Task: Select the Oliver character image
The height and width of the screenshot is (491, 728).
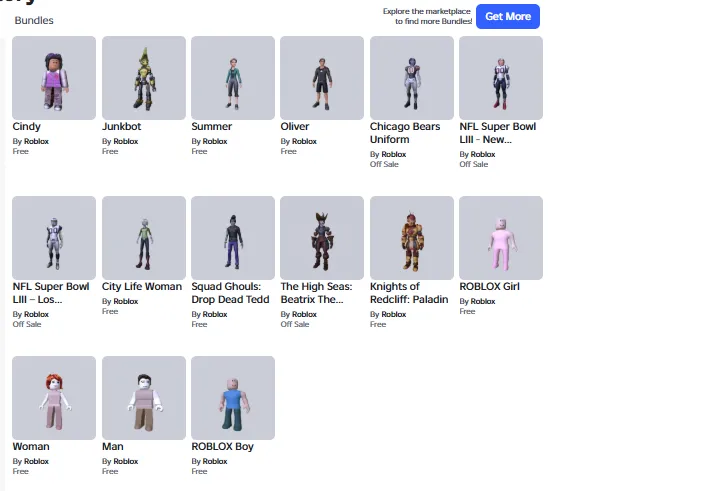Action: (322, 78)
